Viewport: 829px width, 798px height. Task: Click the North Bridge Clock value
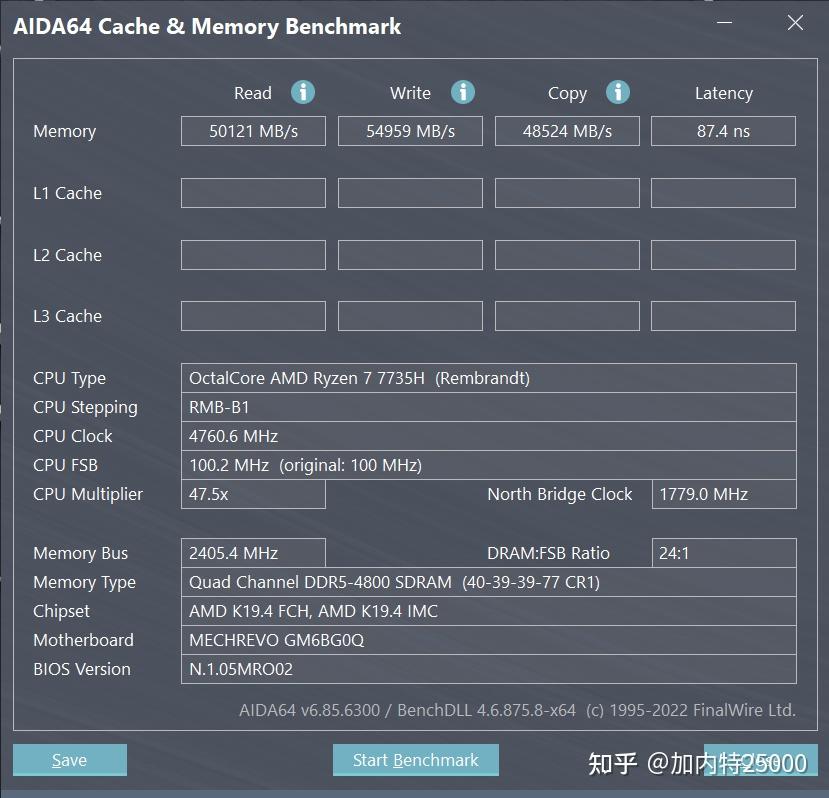[723, 494]
